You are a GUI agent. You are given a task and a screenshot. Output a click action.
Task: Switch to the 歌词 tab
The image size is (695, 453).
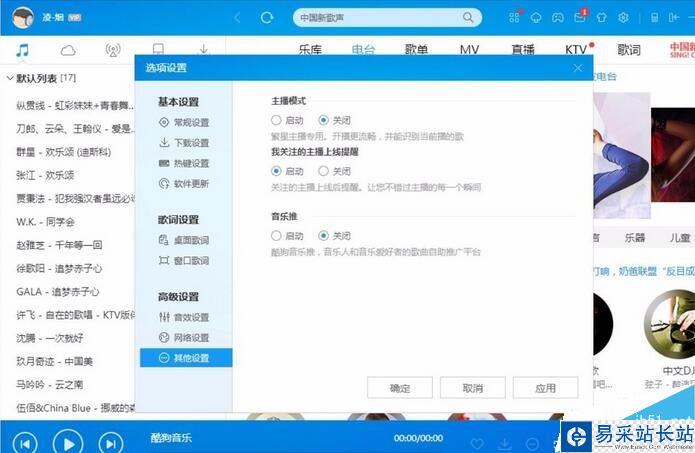click(x=629, y=50)
